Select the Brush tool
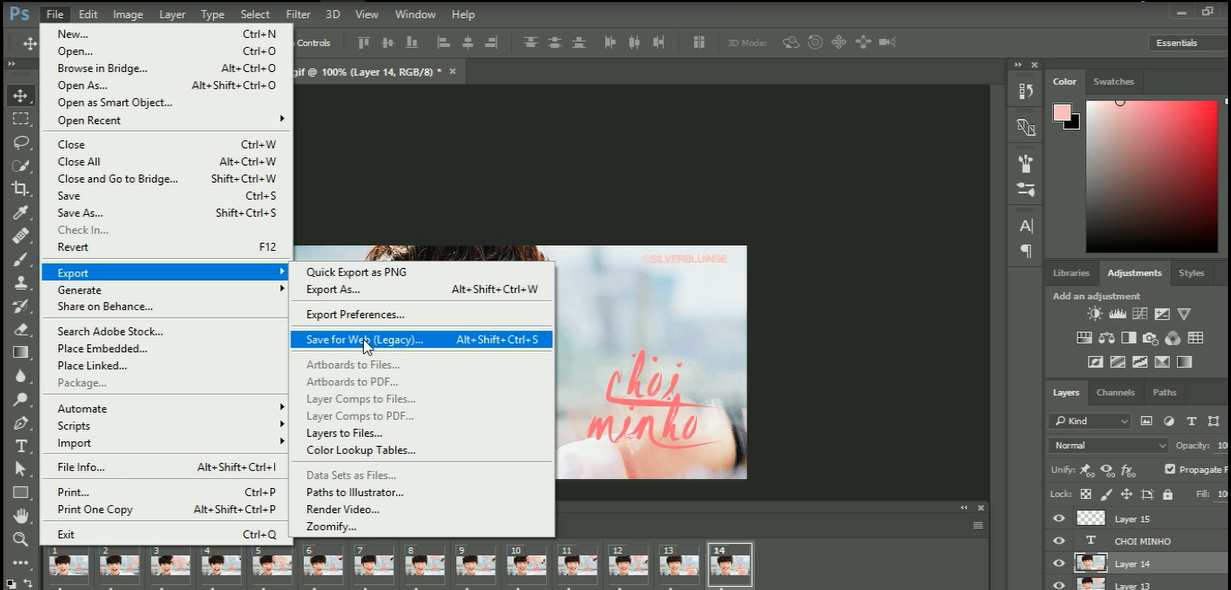 point(20,259)
